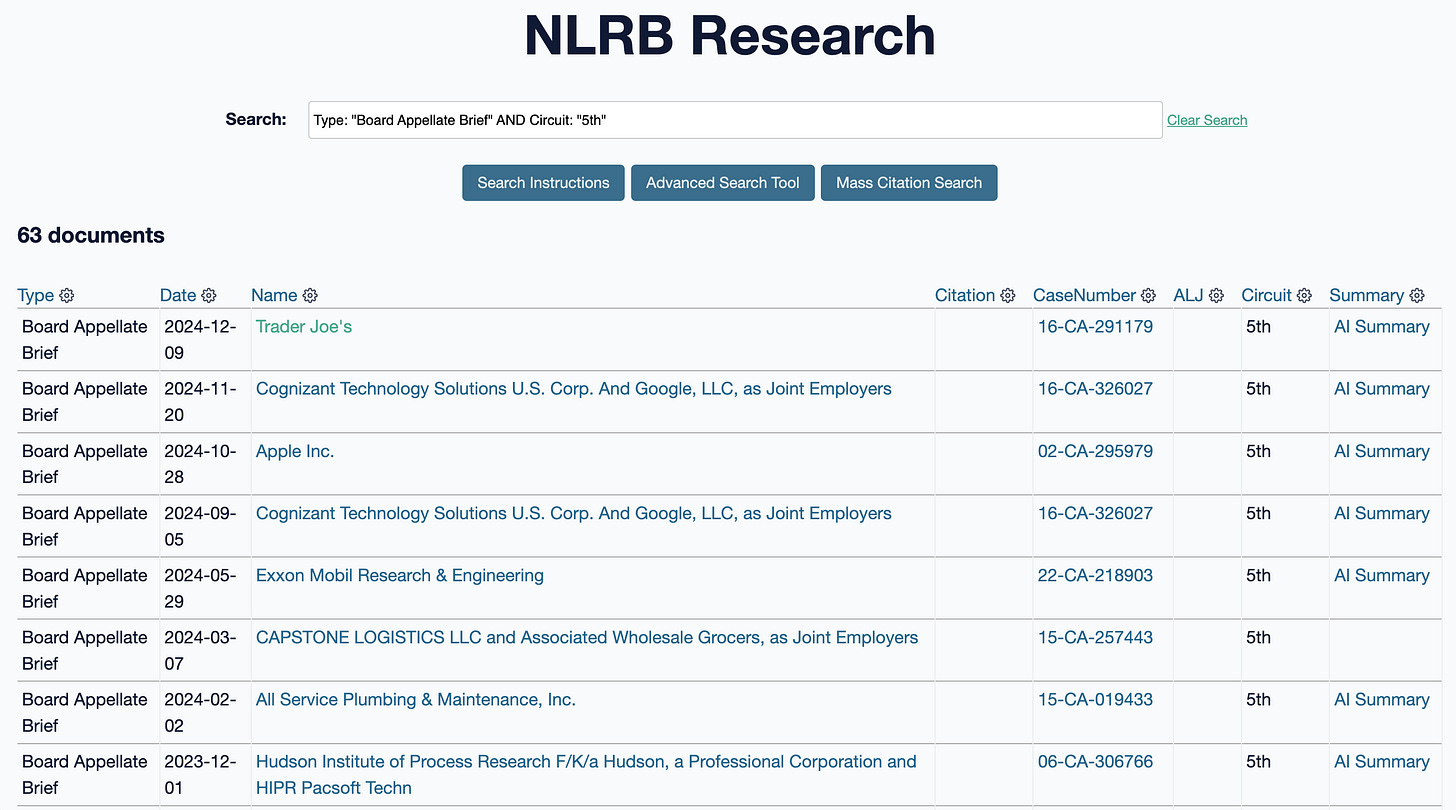Viewport: 1456px width, 810px height.
Task: View AI Summary for the 2024-09-05 brief
Action: click(1382, 513)
